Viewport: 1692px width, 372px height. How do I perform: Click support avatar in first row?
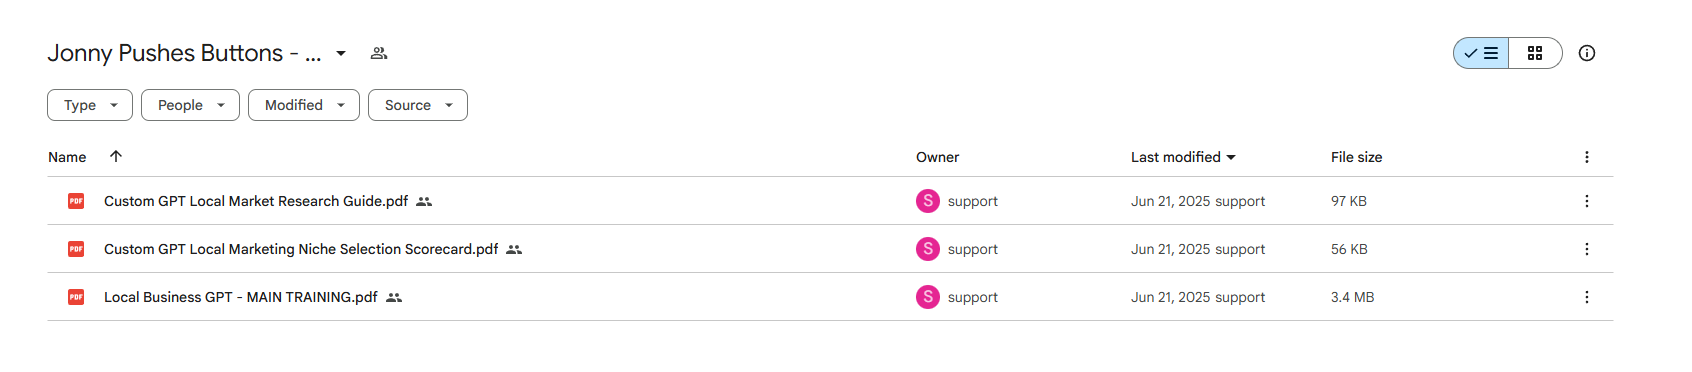[x=928, y=201]
